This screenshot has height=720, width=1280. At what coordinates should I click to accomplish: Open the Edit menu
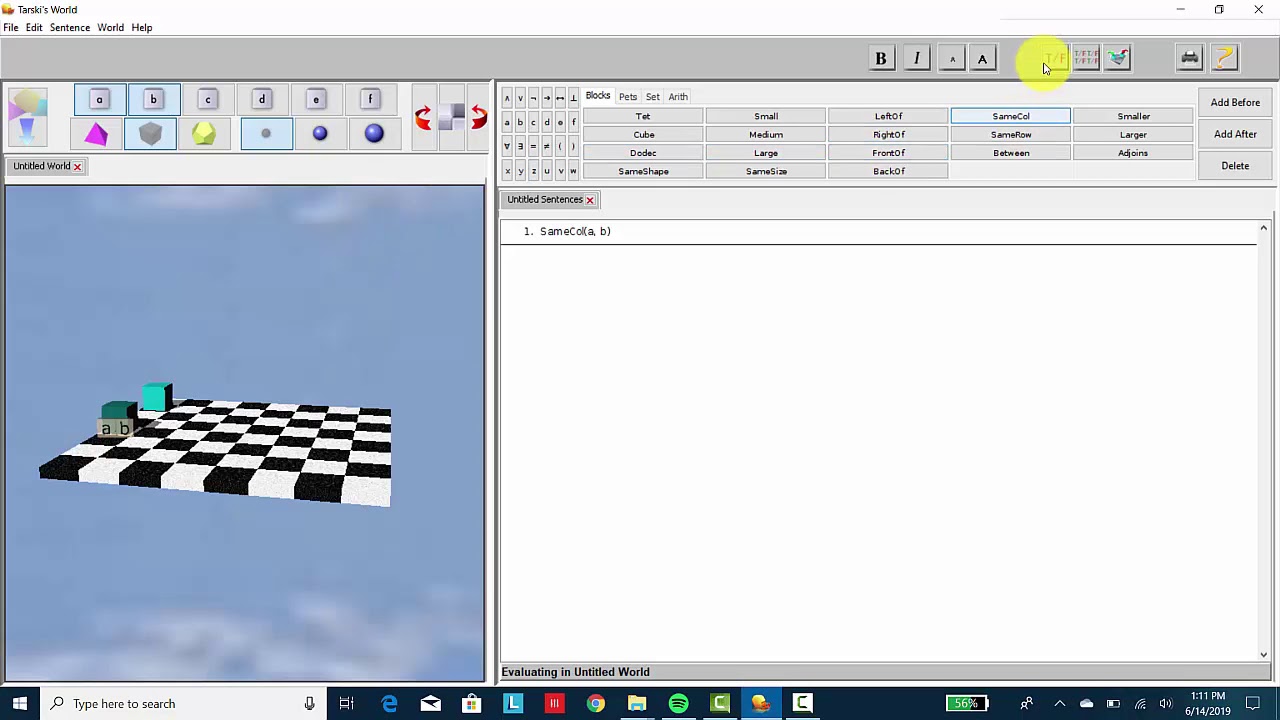point(34,27)
